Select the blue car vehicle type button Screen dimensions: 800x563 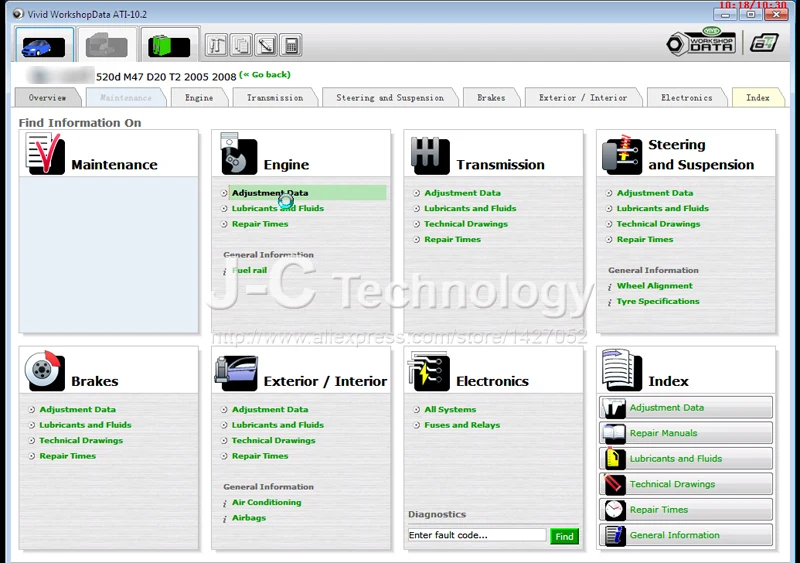[x=44, y=46]
